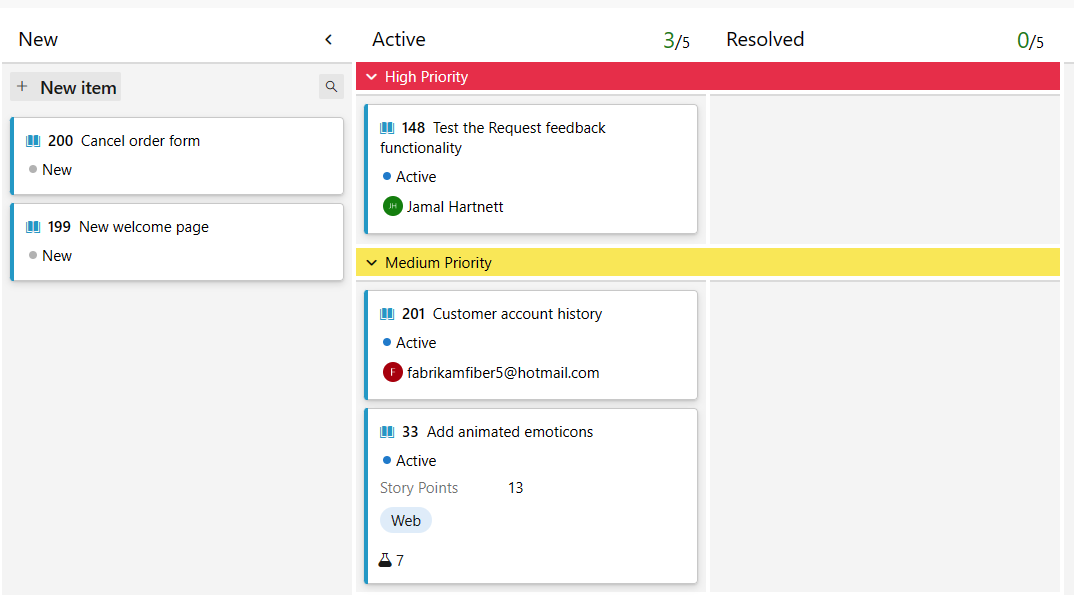This screenshot has height=595, width=1074.
Task: Open the New welcome page item
Action: pos(143,227)
